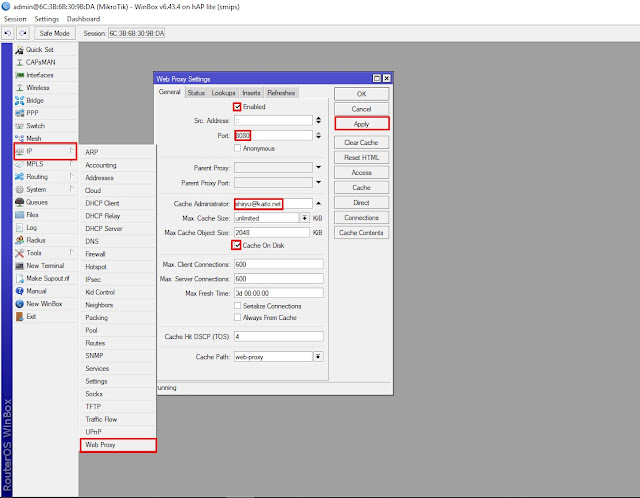
Task: Toggle the Enabled checkbox
Action: coord(237,107)
